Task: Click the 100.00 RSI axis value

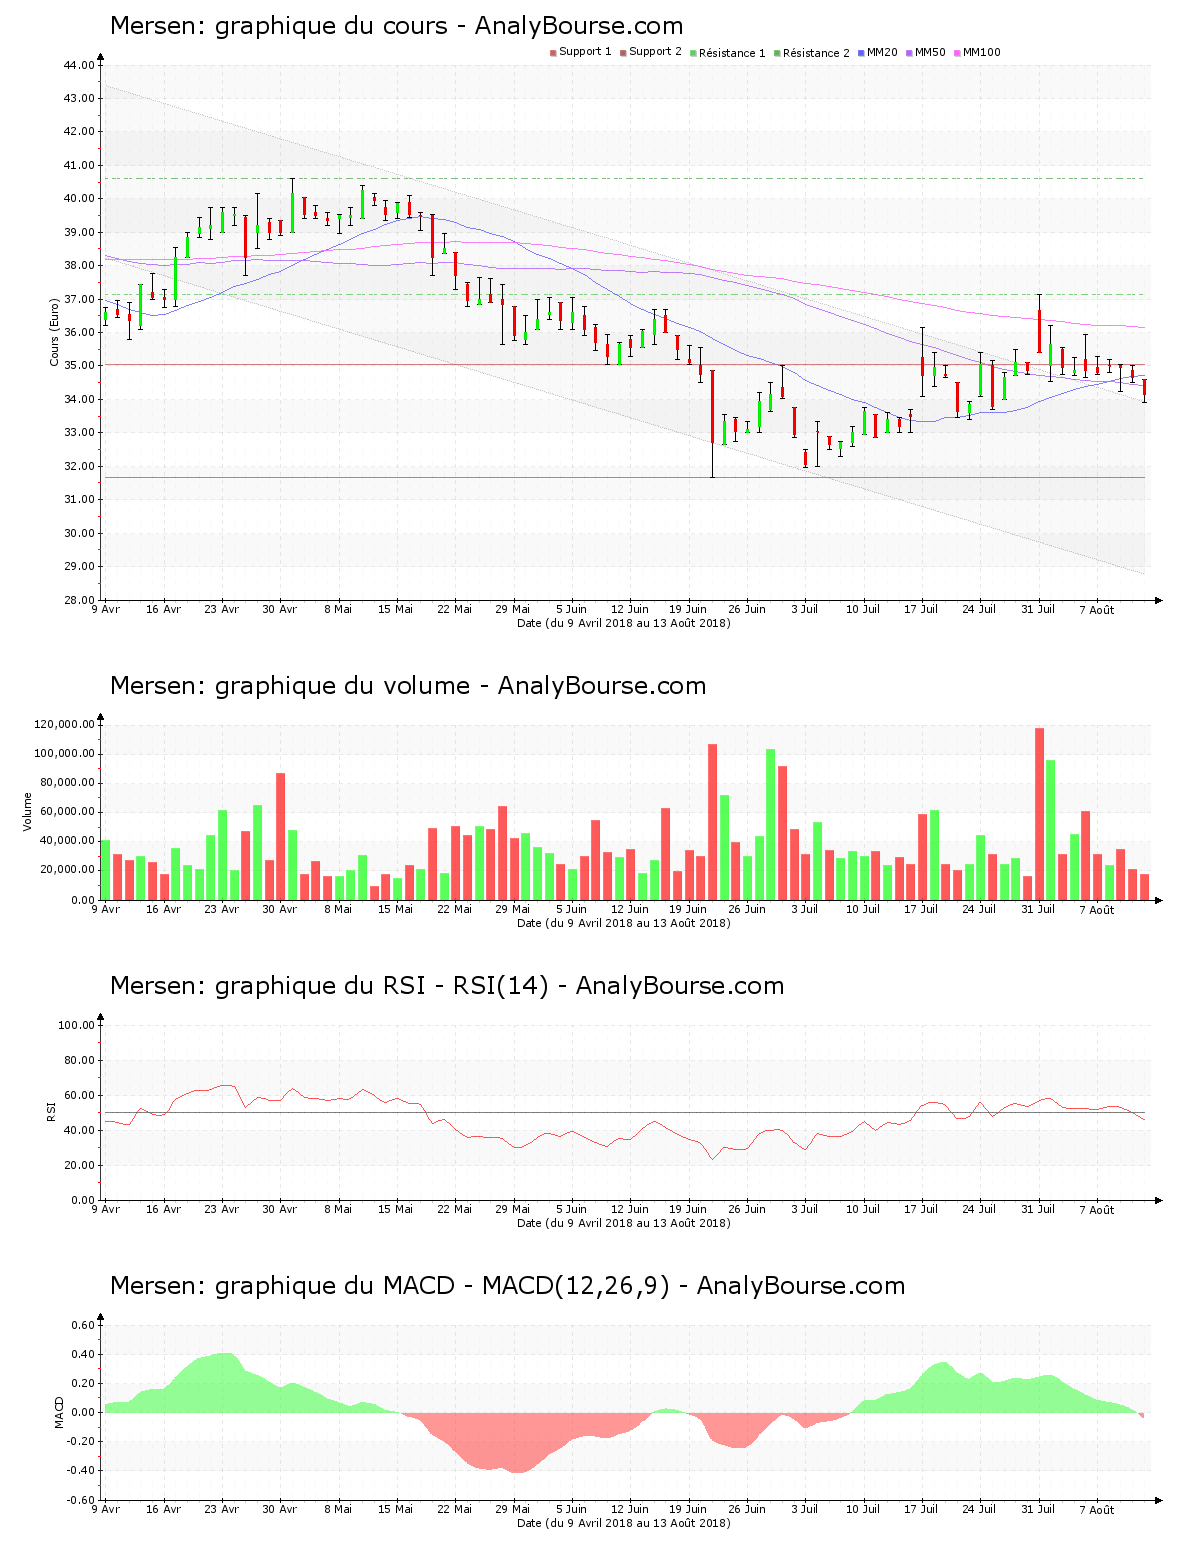Action: click(76, 1025)
